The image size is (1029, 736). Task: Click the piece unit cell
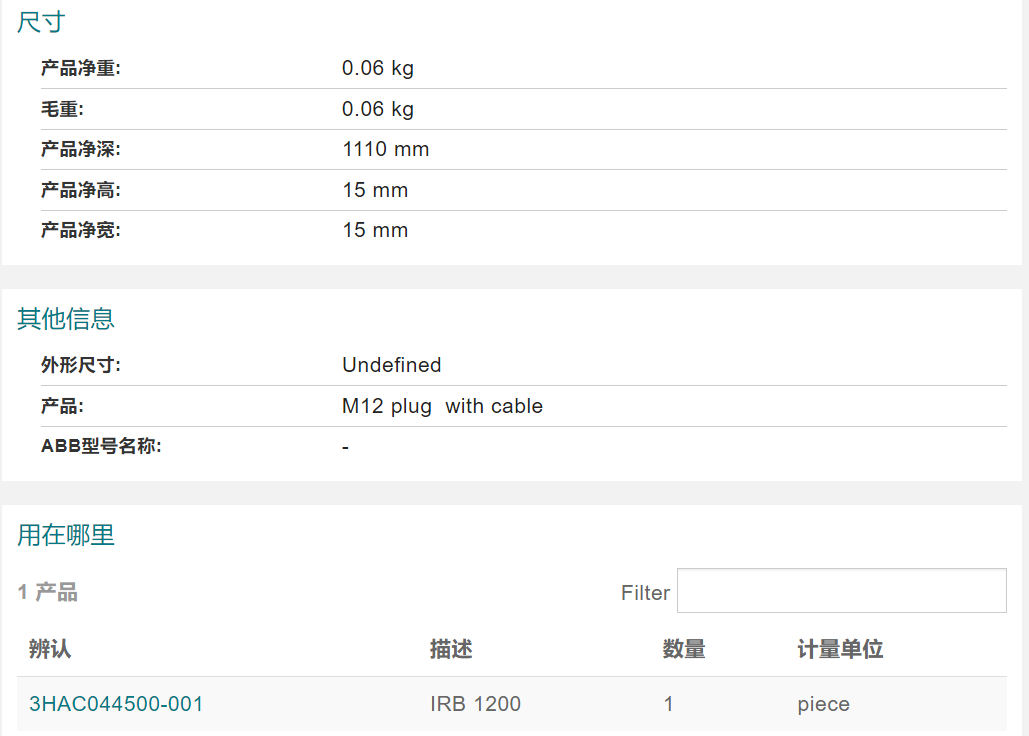click(824, 705)
